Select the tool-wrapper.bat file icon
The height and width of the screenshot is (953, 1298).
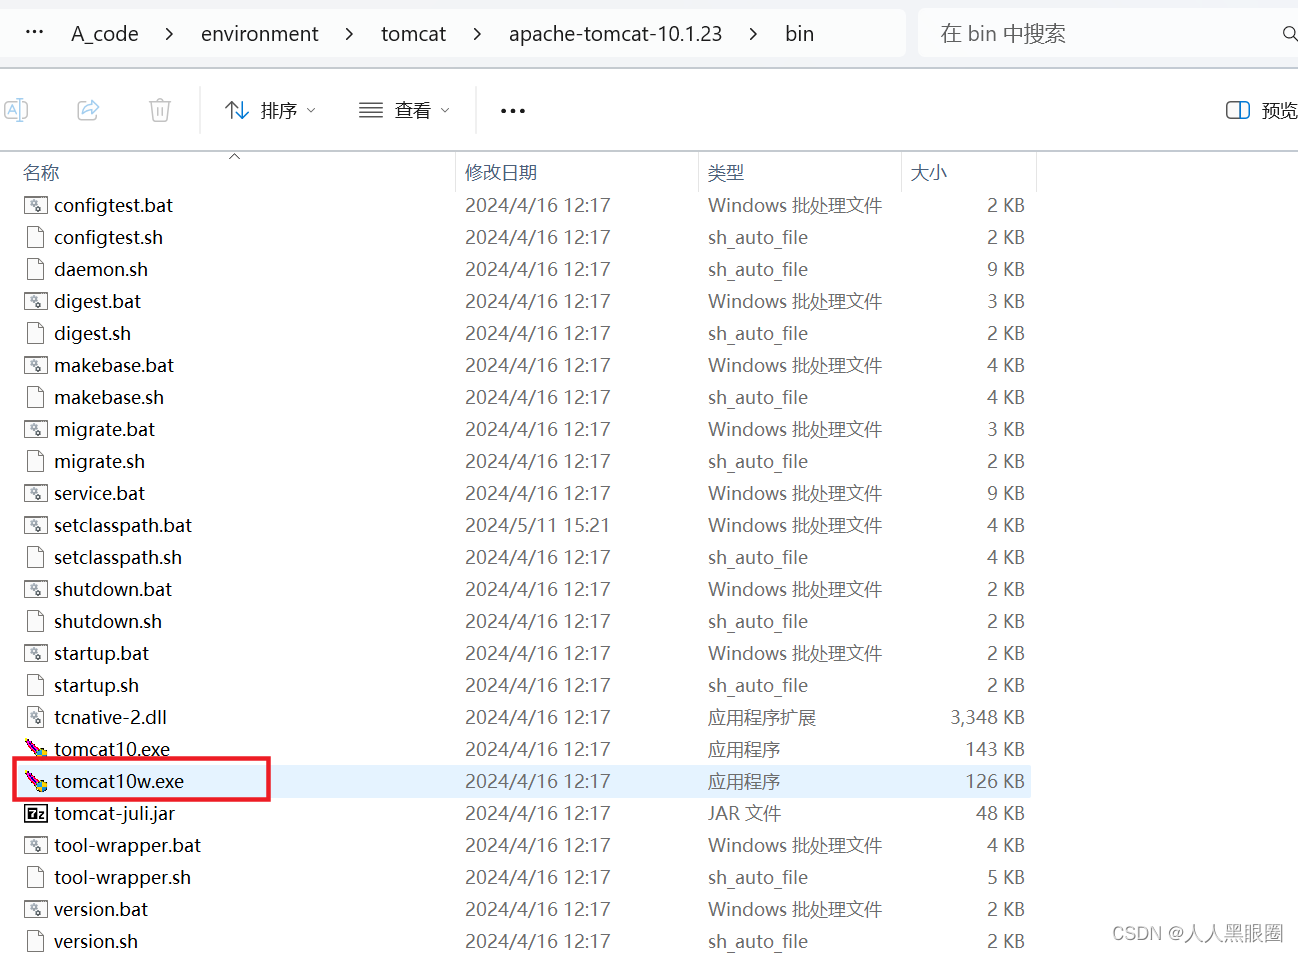pos(36,845)
